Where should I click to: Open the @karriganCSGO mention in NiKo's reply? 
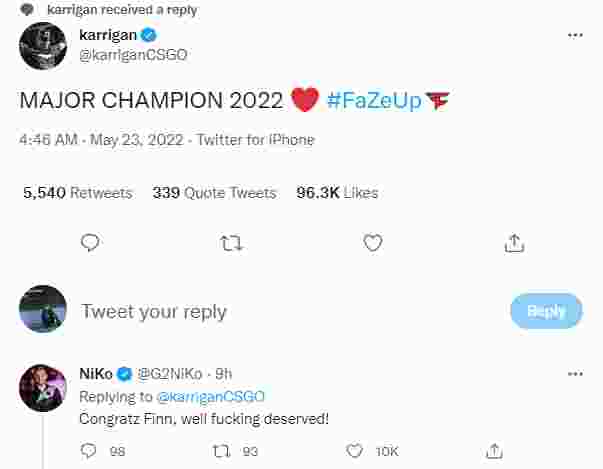[x=211, y=396]
